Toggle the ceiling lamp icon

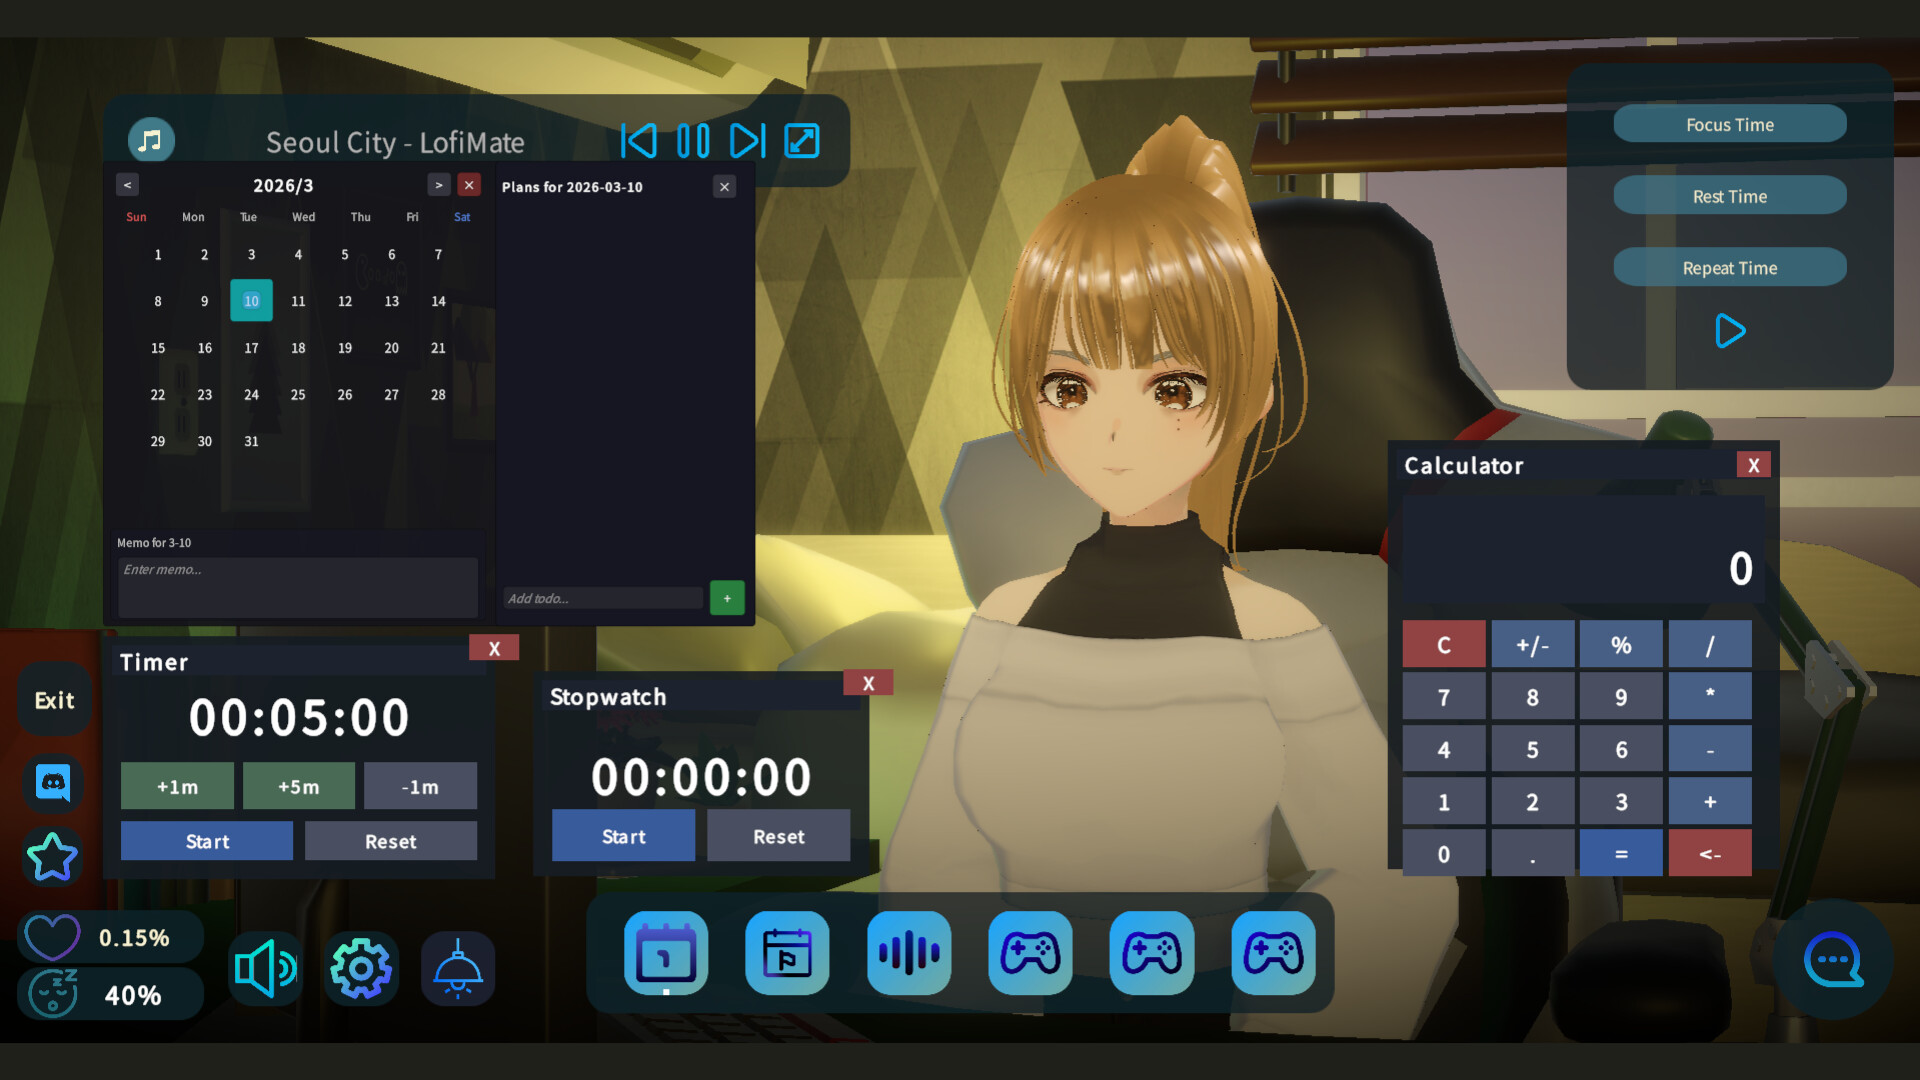(458, 968)
